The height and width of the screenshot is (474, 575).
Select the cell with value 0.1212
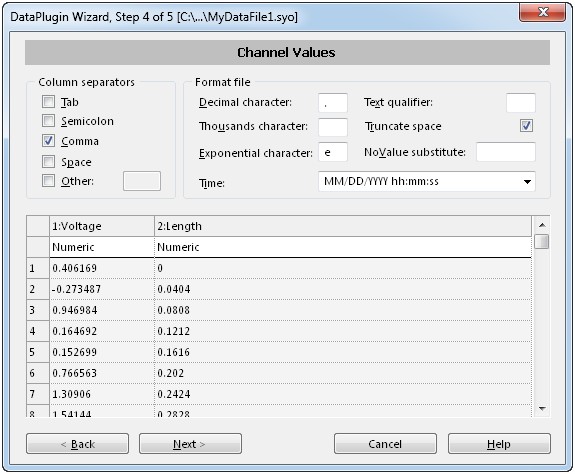coord(343,331)
